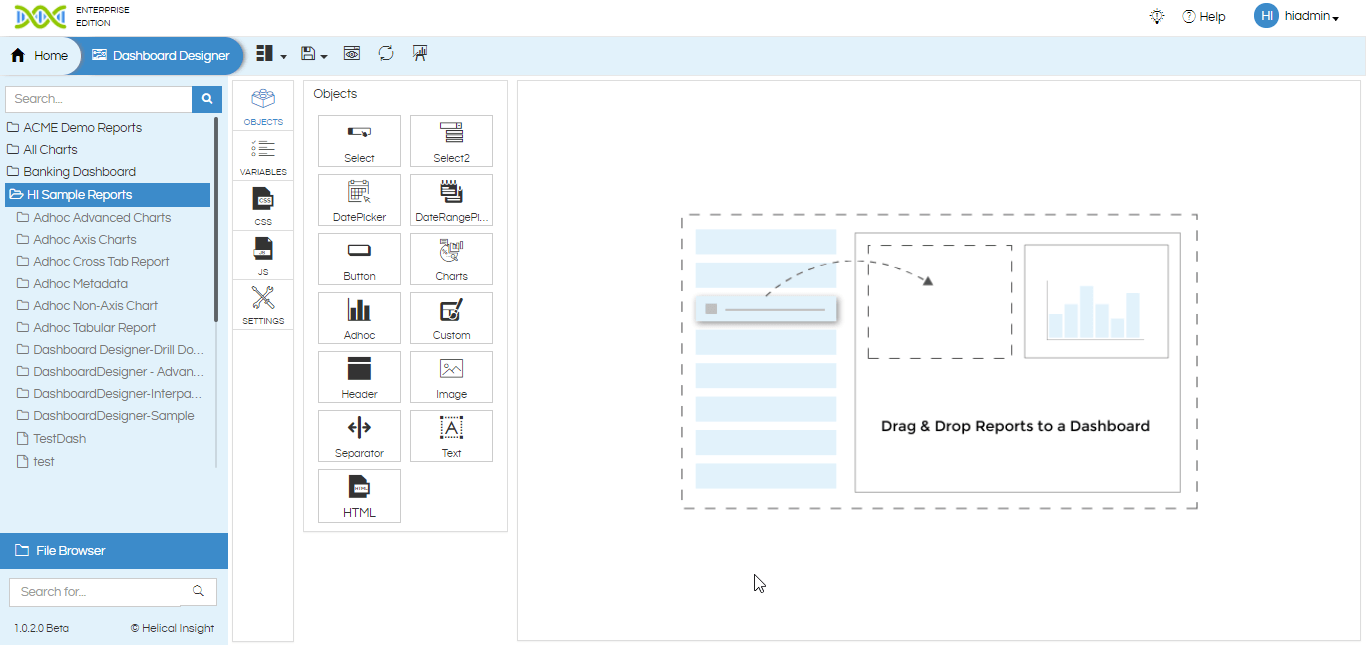Viewport: 1366px width, 658px height.
Task: Click the presentation chart toolbar icon
Action: click(420, 54)
